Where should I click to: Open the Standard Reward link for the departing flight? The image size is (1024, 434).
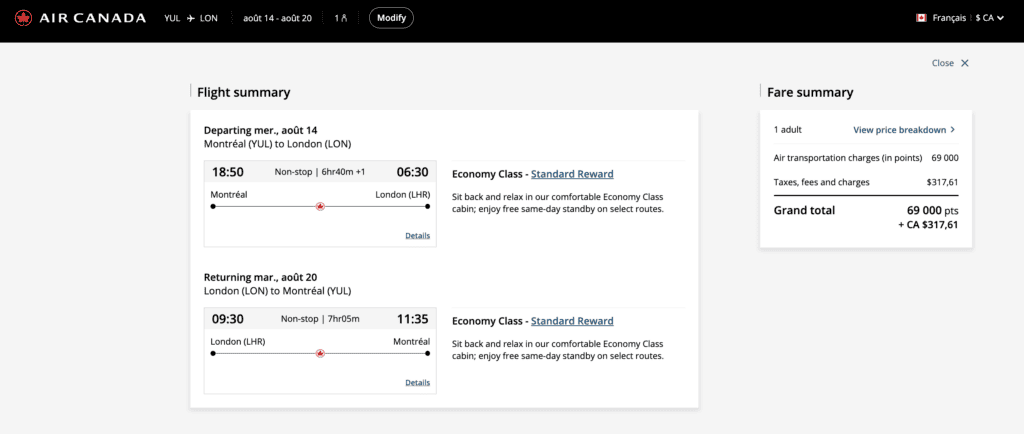point(572,174)
